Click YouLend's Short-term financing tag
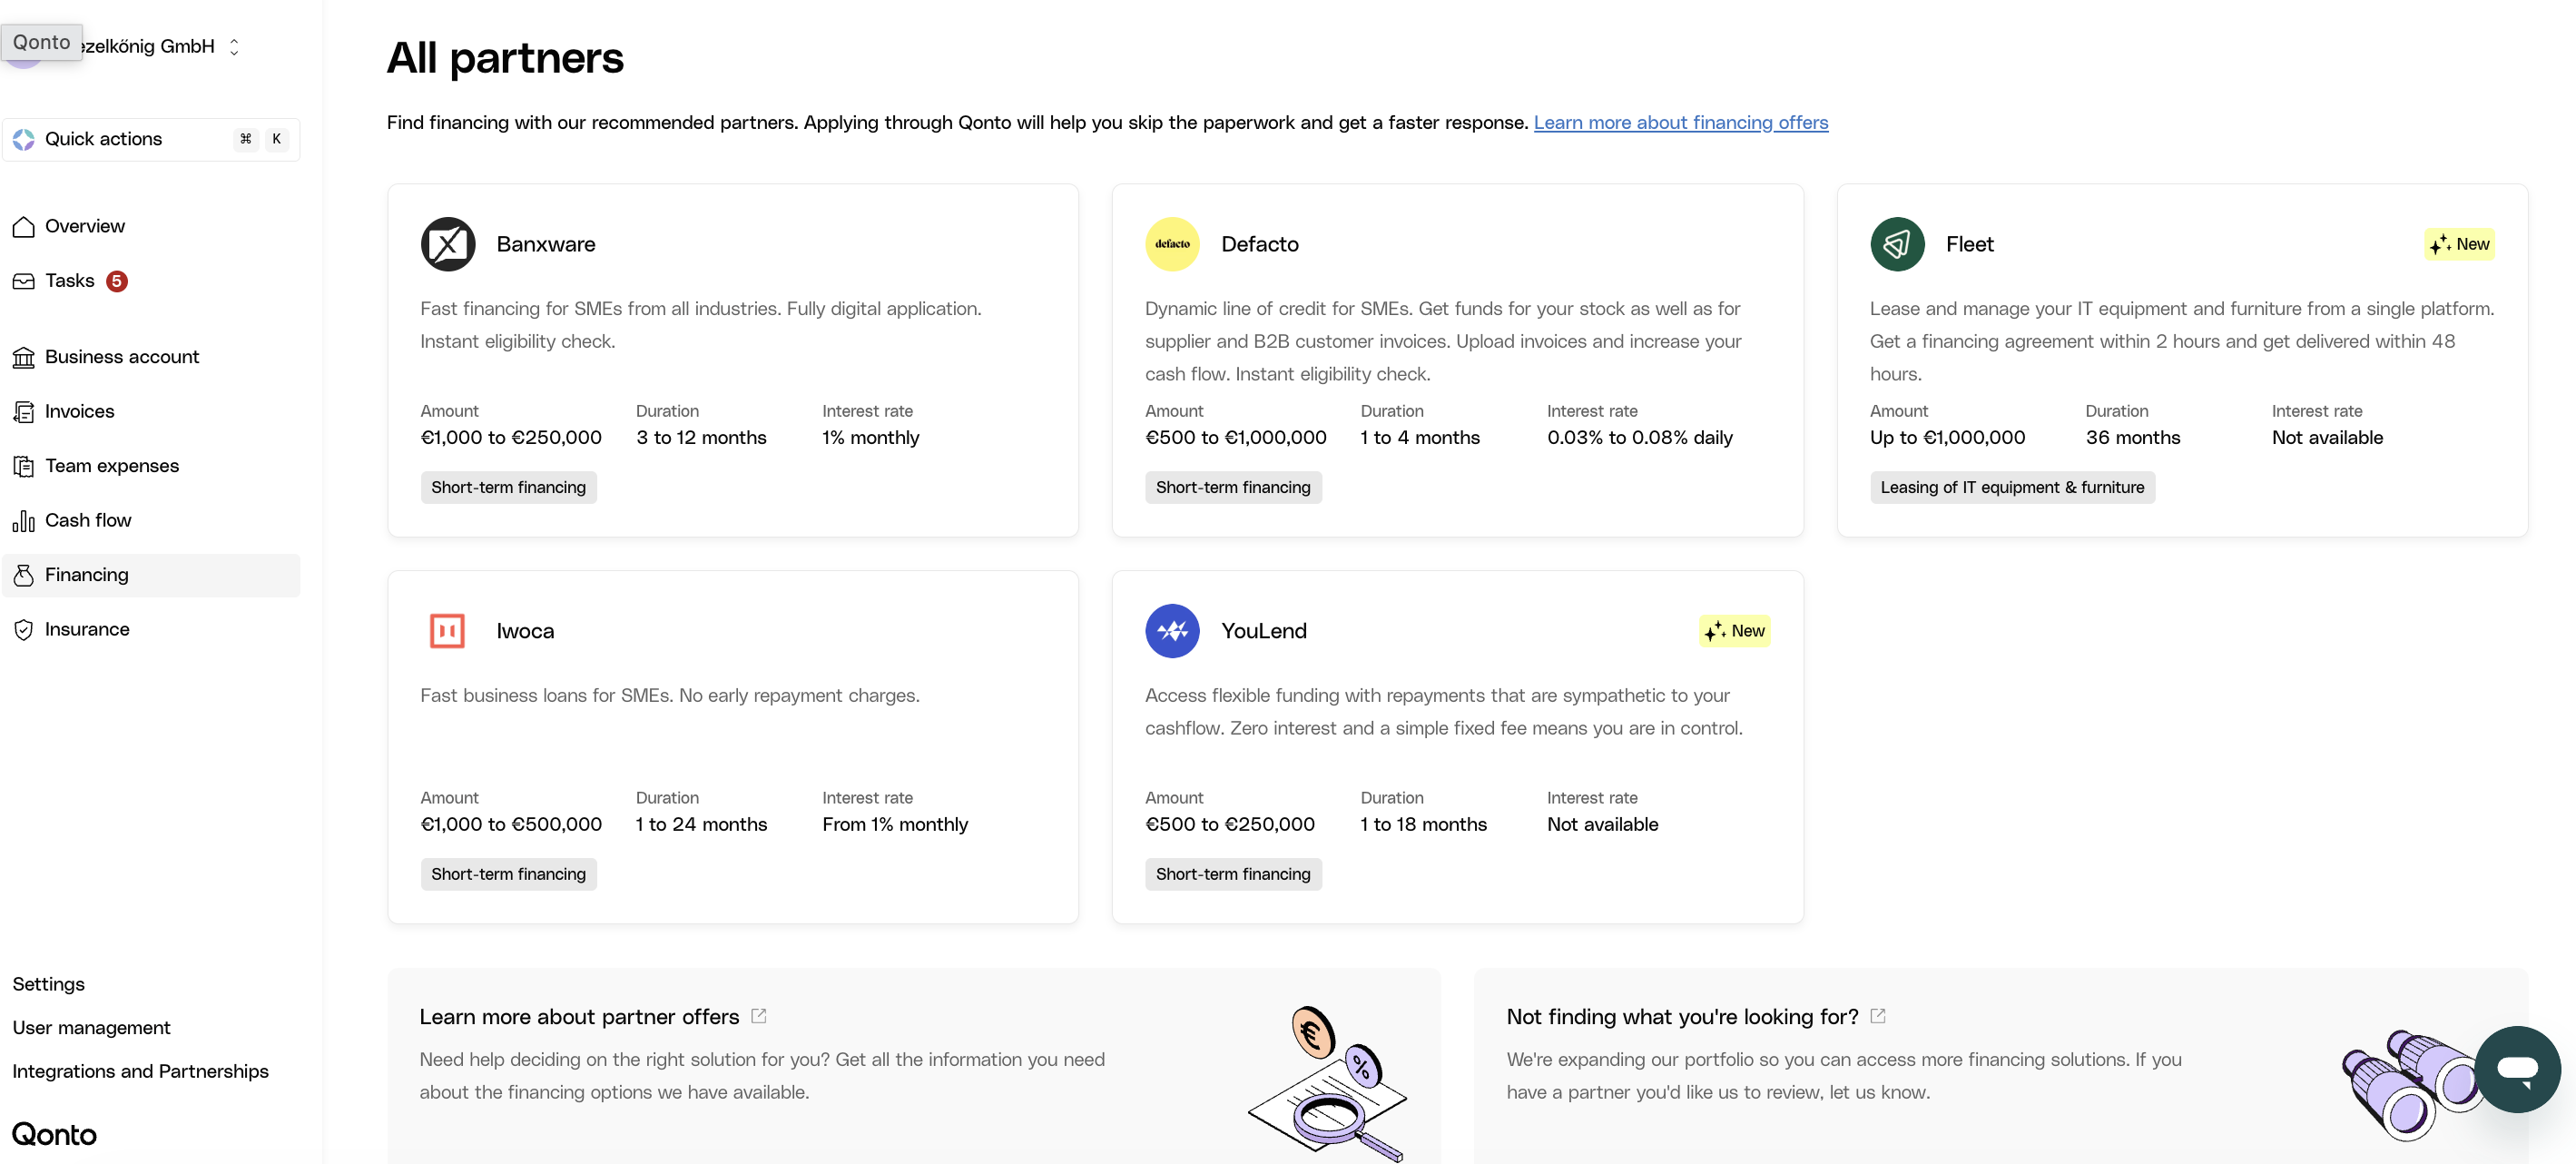This screenshot has height=1164, width=2576. 1233,875
